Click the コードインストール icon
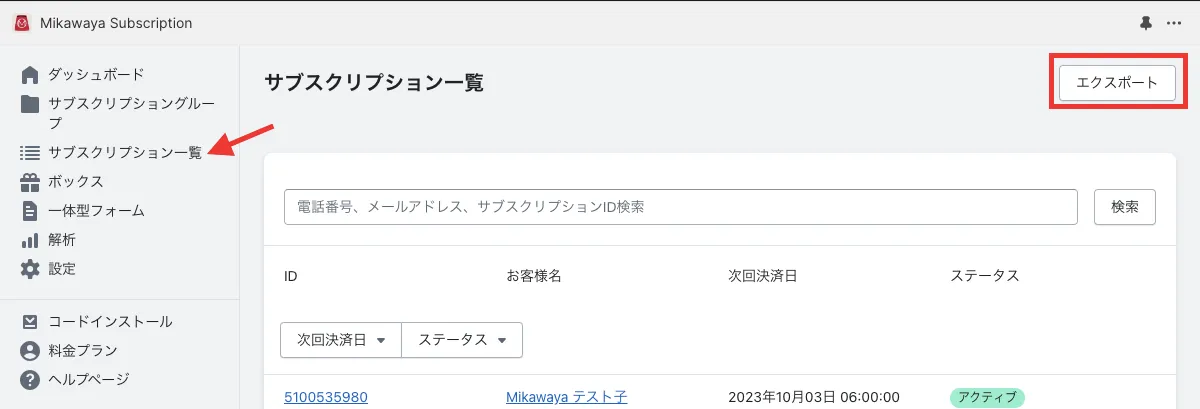Image resolution: width=1200 pixels, height=409 pixels. (30, 322)
